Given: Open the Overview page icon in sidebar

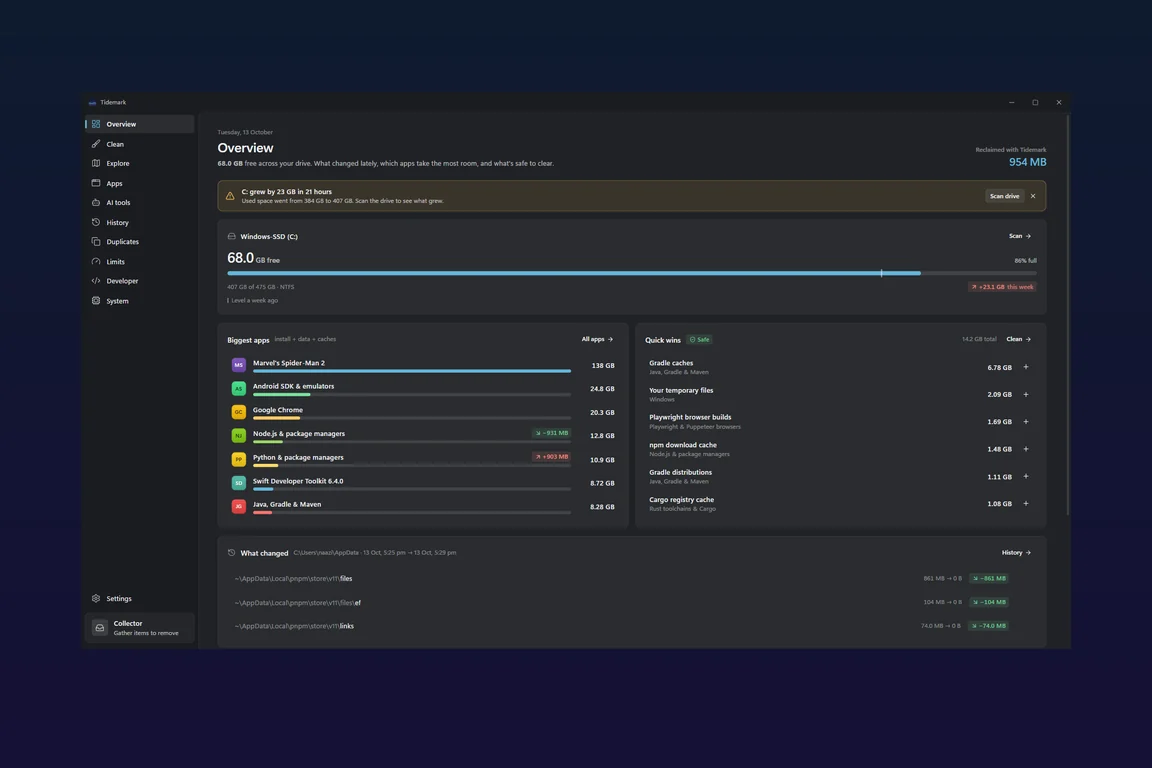Looking at the screenshot, I should [x=96, y=124].
